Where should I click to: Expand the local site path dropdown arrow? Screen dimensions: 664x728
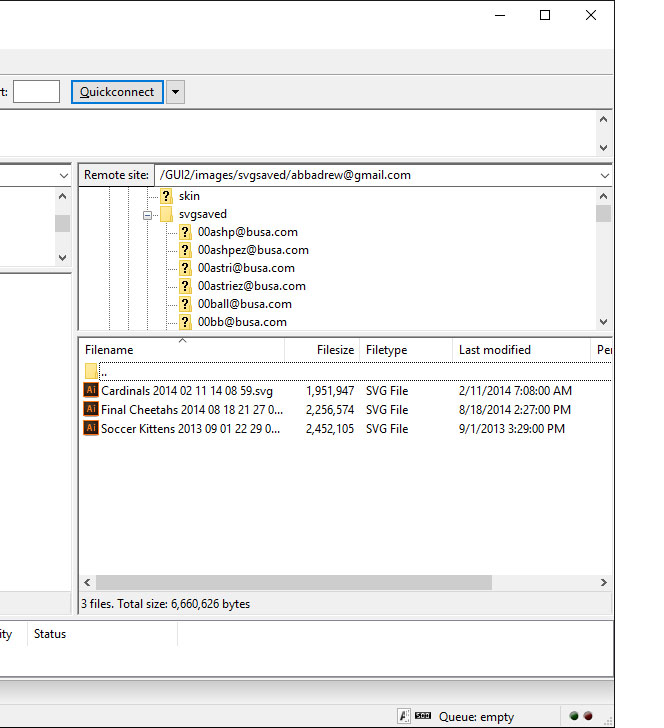[64, 176]
